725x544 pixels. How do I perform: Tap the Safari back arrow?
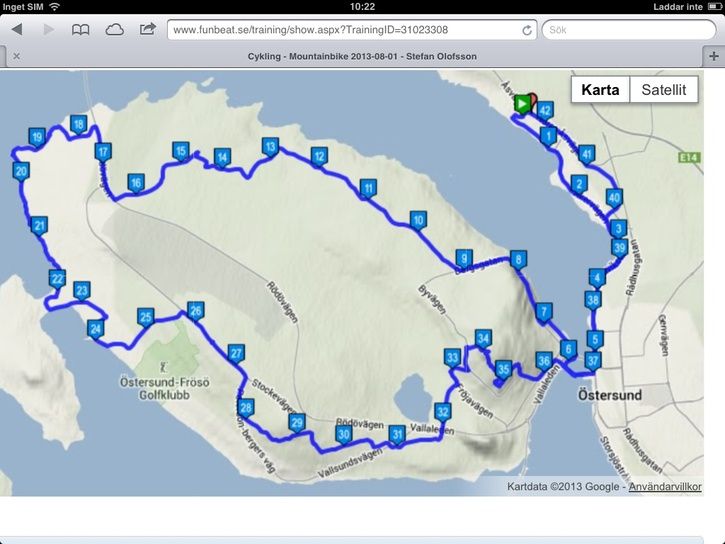pyautogui.click(x=17, y=30)
